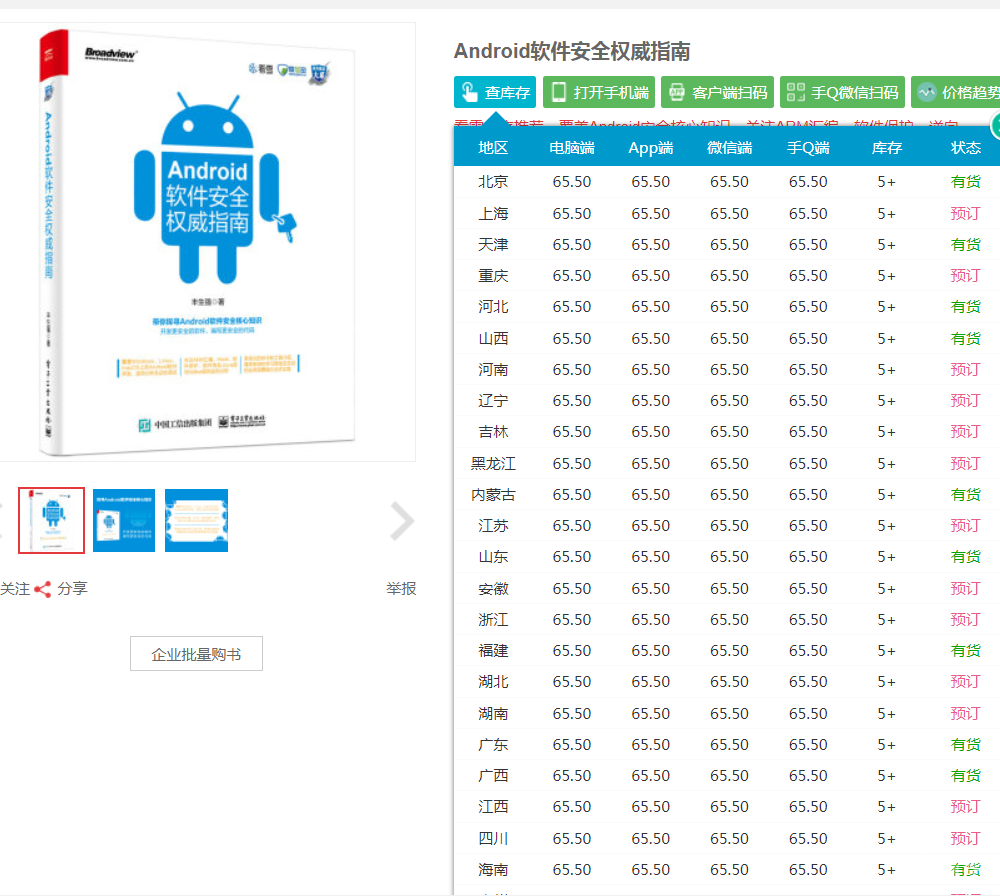Image resolution: width=1000 pixels, height=896 pixels.
Task: Click the 山西 region cell
Action: click(x=493, y=339)
